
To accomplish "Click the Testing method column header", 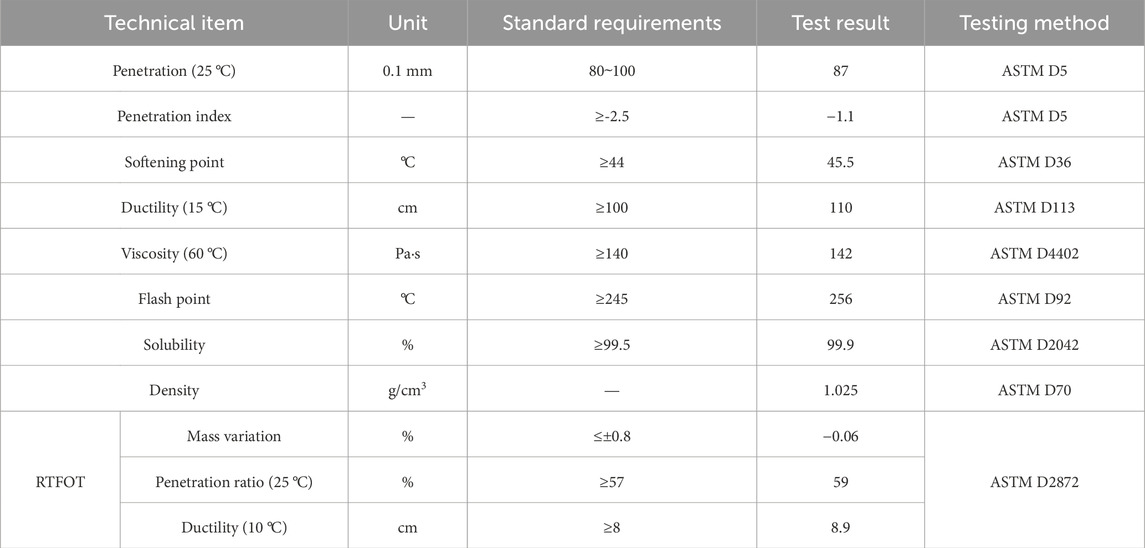I will pos(1034,23).
